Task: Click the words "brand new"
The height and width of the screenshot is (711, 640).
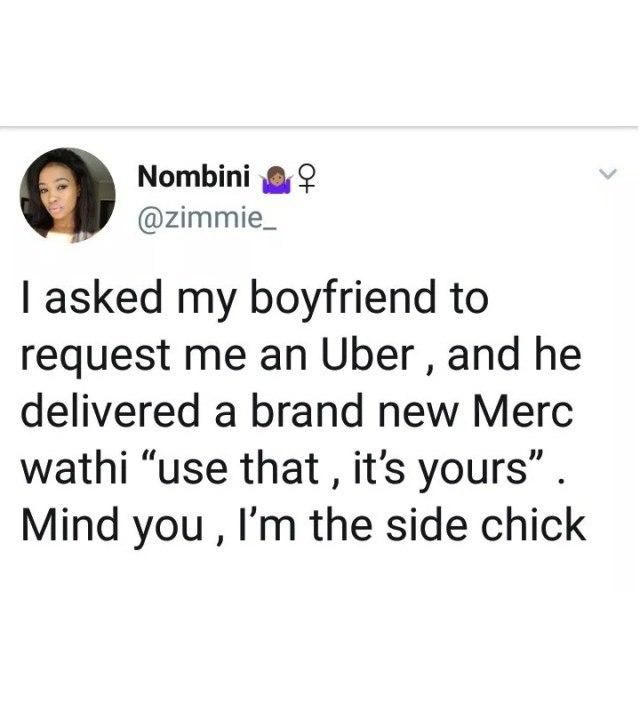Action: click(x=354, y=412)
